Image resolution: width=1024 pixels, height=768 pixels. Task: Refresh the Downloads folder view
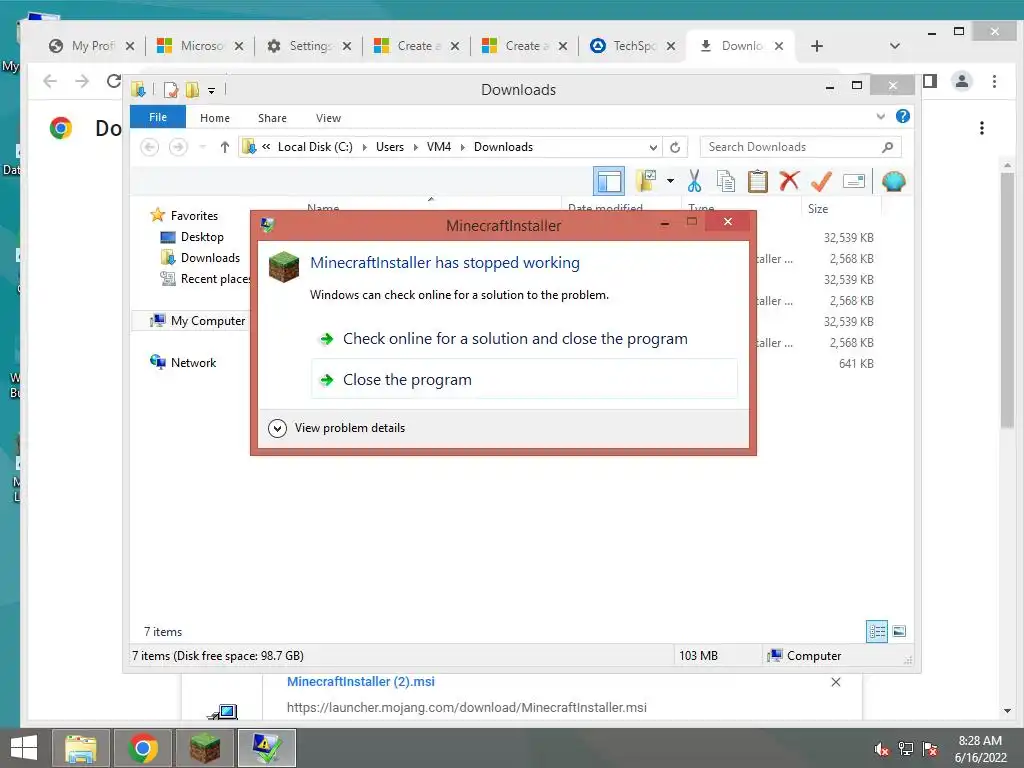tap(675, 147)
